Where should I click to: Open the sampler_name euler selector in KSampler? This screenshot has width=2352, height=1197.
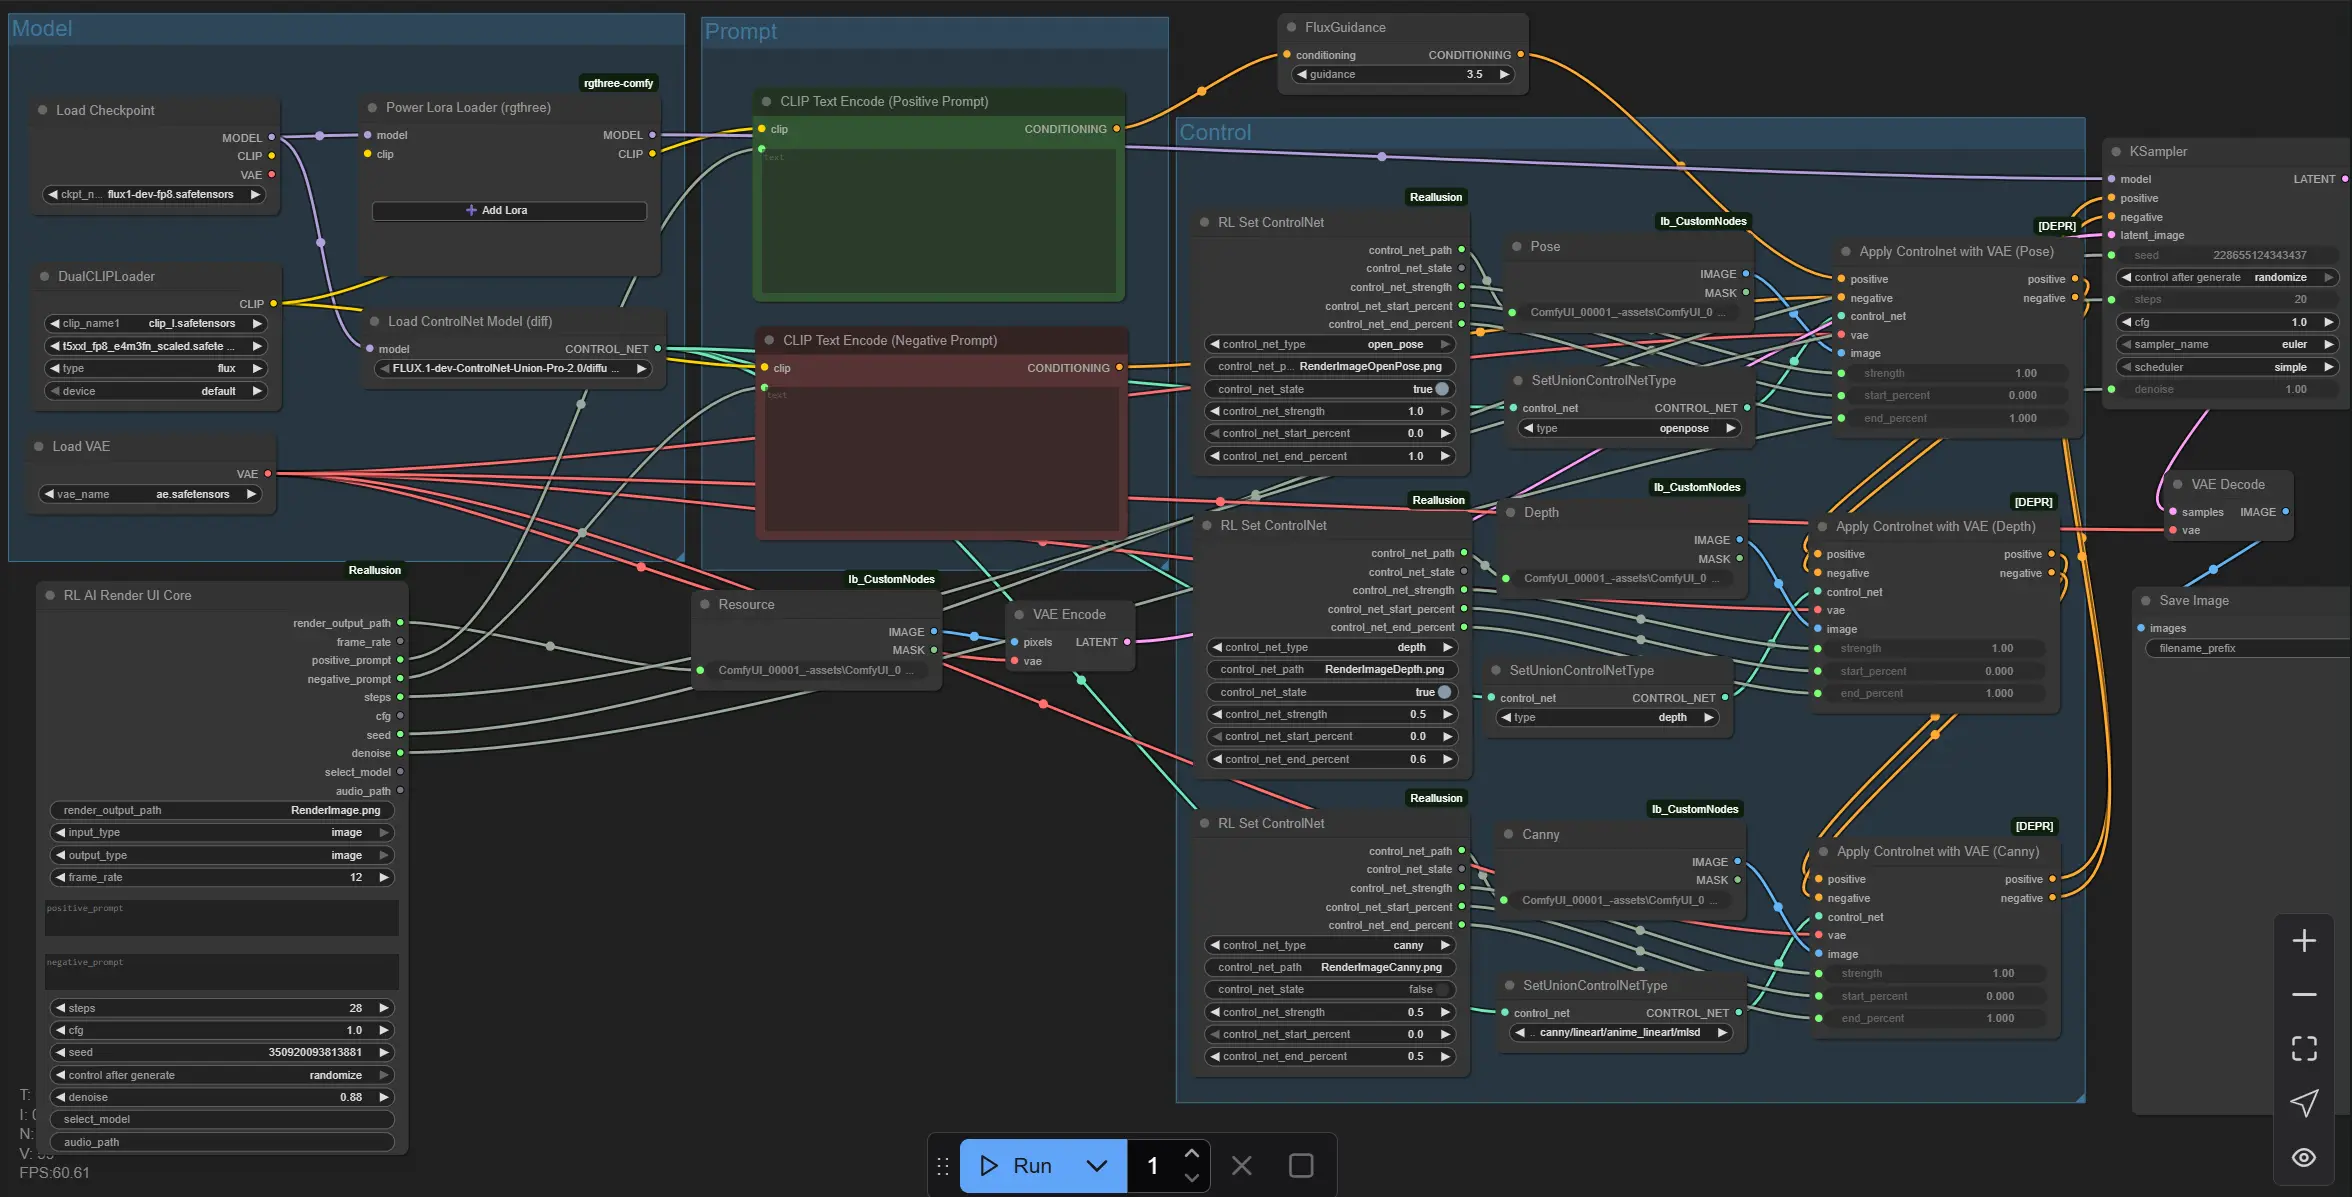tap(2228, 344)
